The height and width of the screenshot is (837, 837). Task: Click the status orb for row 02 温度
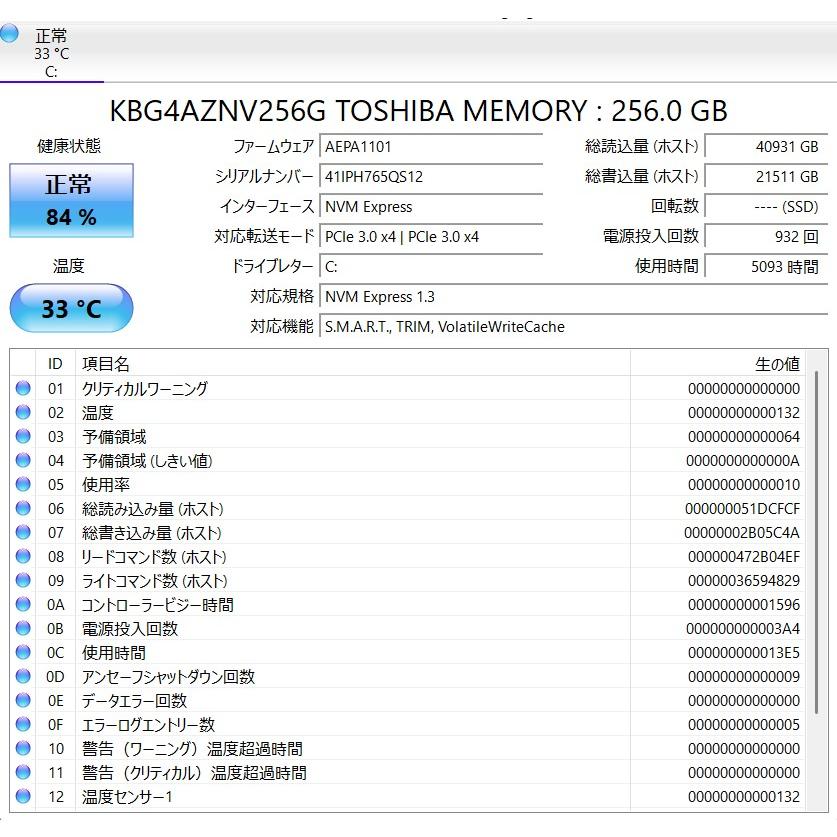pos(23,412)
